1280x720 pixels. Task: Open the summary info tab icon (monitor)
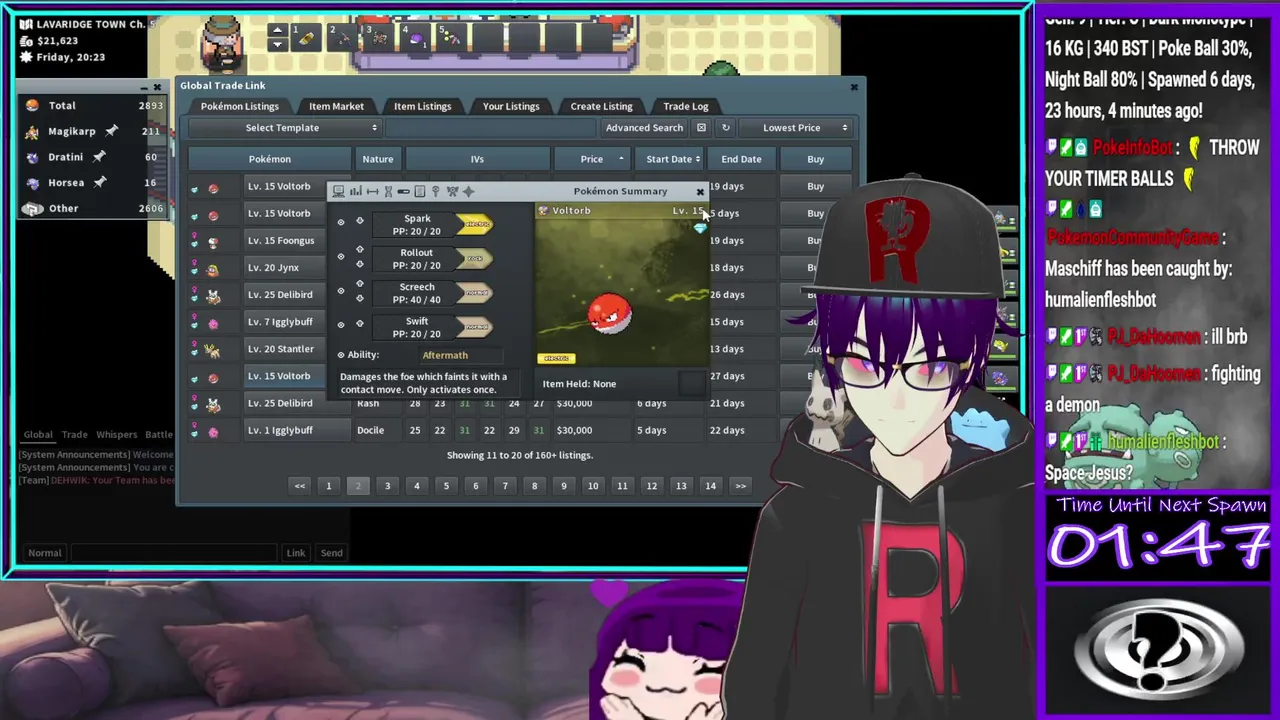pos(339,191)
